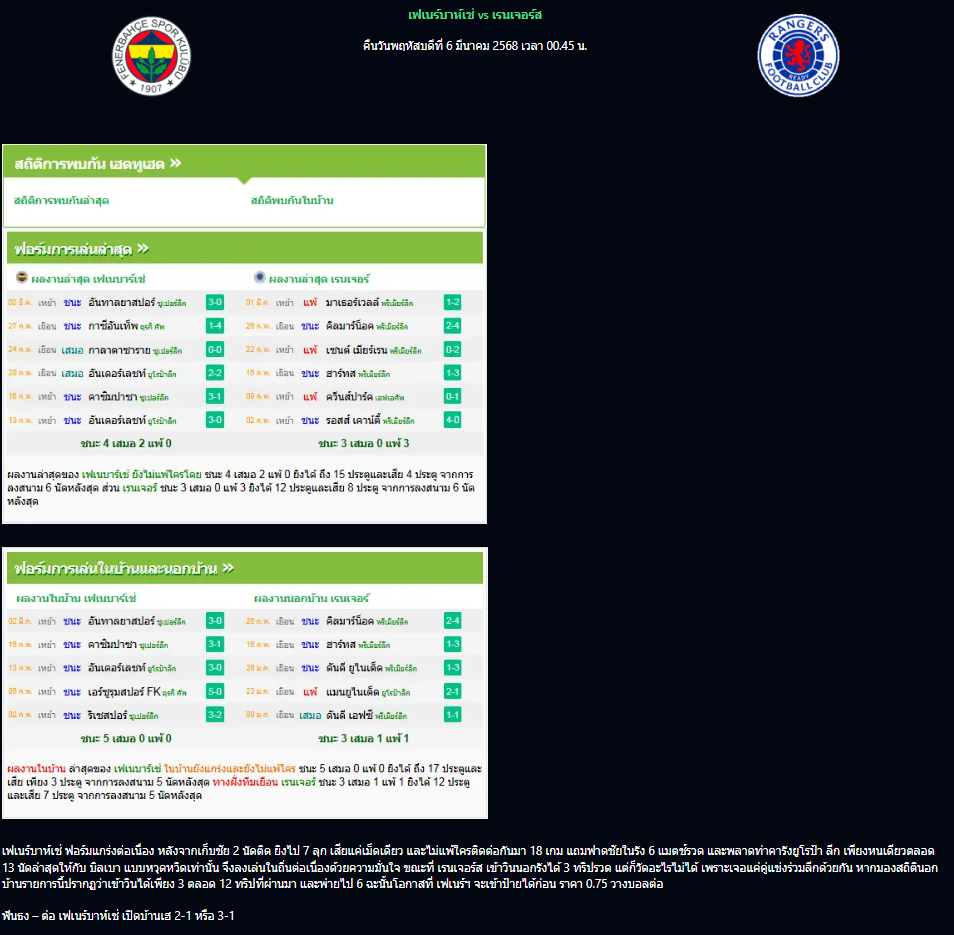Image resolution: width=954 pixels, height=935 pixels.
Task: Click the 0-1 score badge for ควีนส์ปาร์ค
Action: 453,397
